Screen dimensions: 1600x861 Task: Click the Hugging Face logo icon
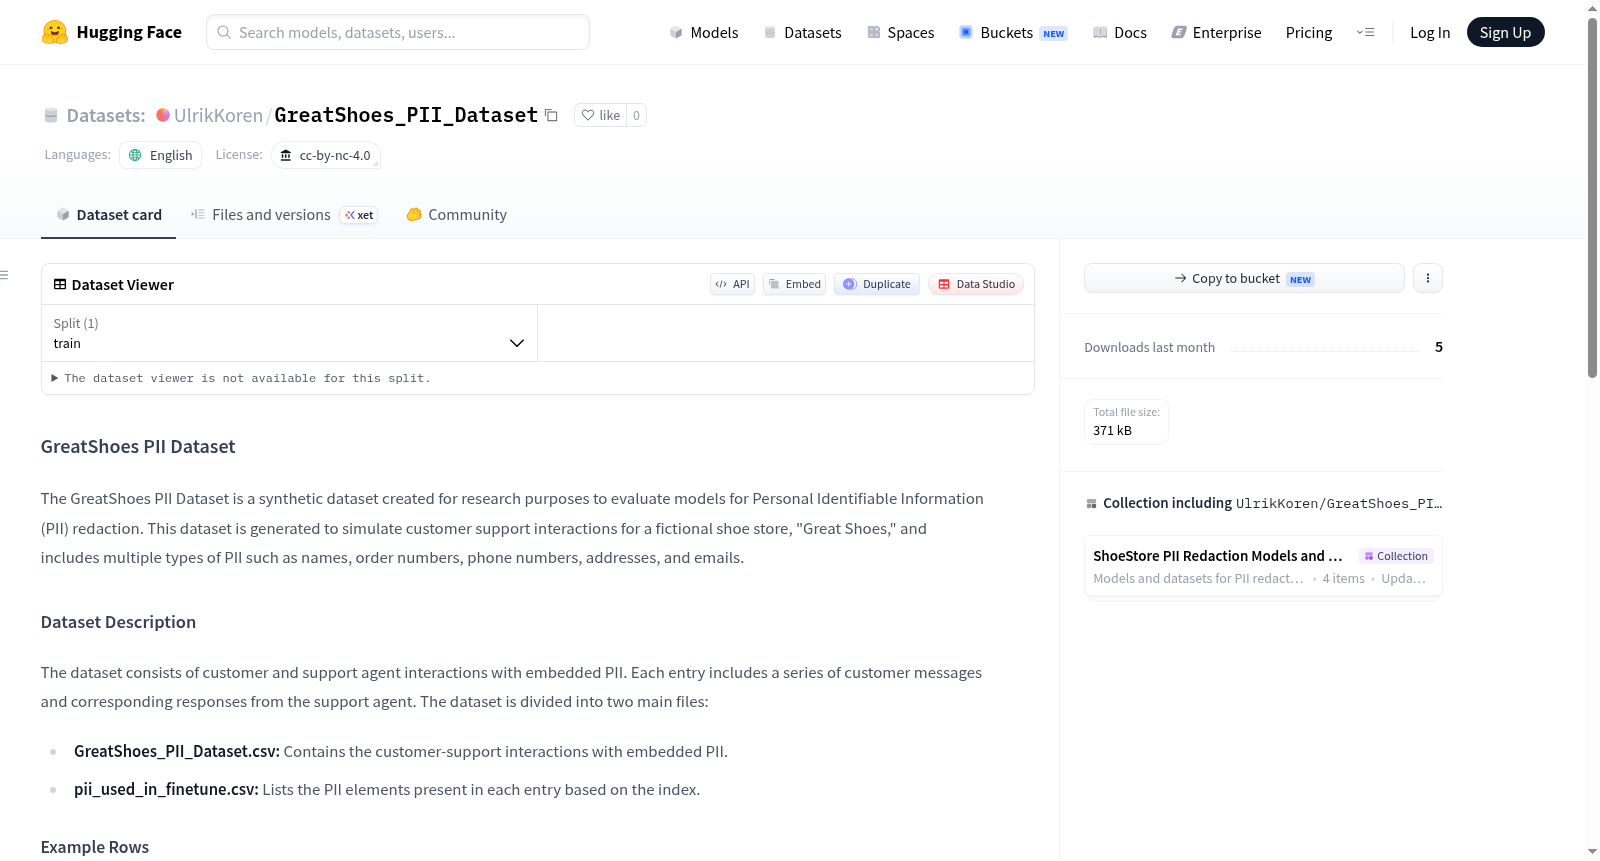(55, 32)
